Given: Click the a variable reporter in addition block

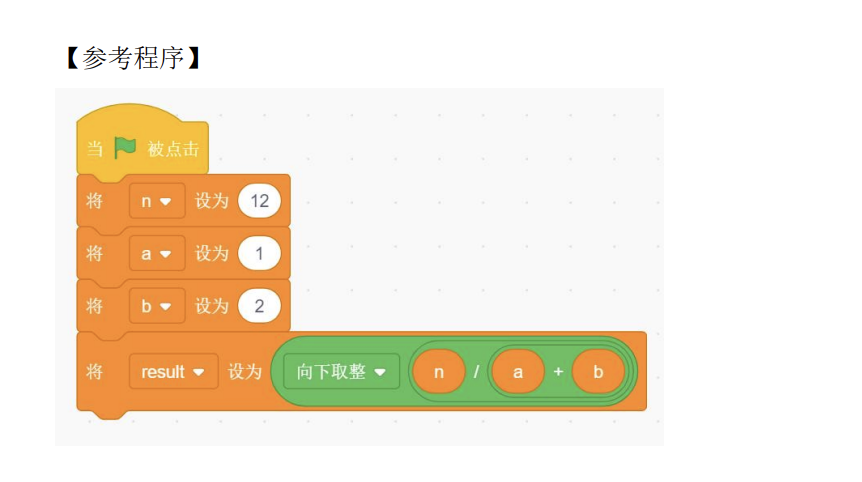Looking at the screenshot, I should [x=517, y=372].
